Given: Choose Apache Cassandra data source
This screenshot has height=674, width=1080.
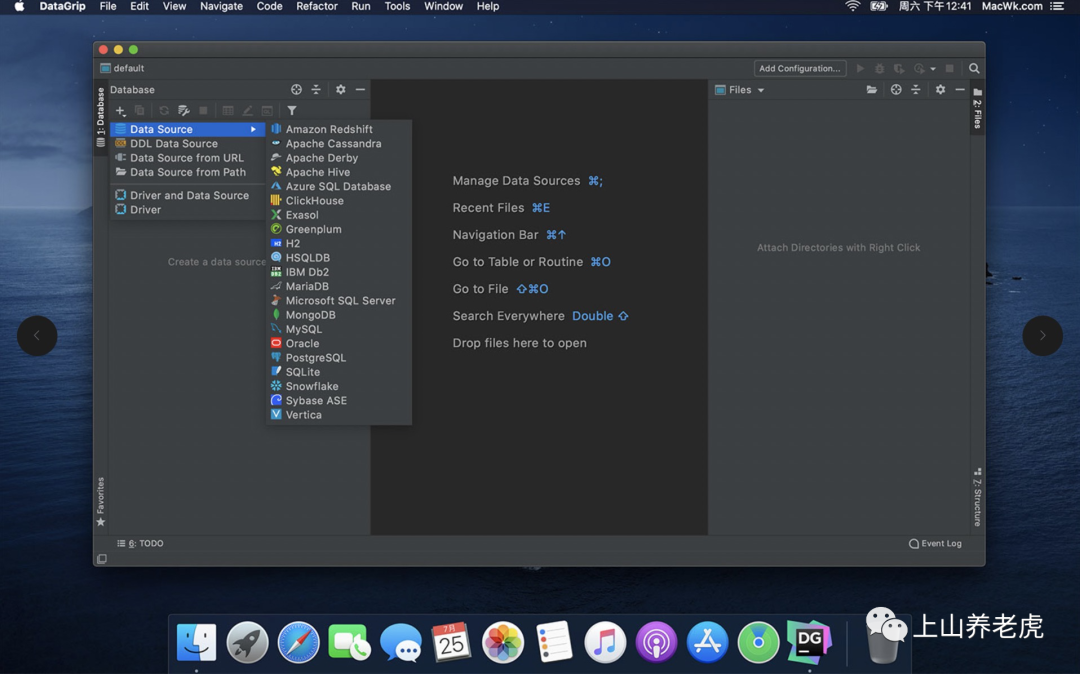Looking at the screenshot, I should coord(339,143).
